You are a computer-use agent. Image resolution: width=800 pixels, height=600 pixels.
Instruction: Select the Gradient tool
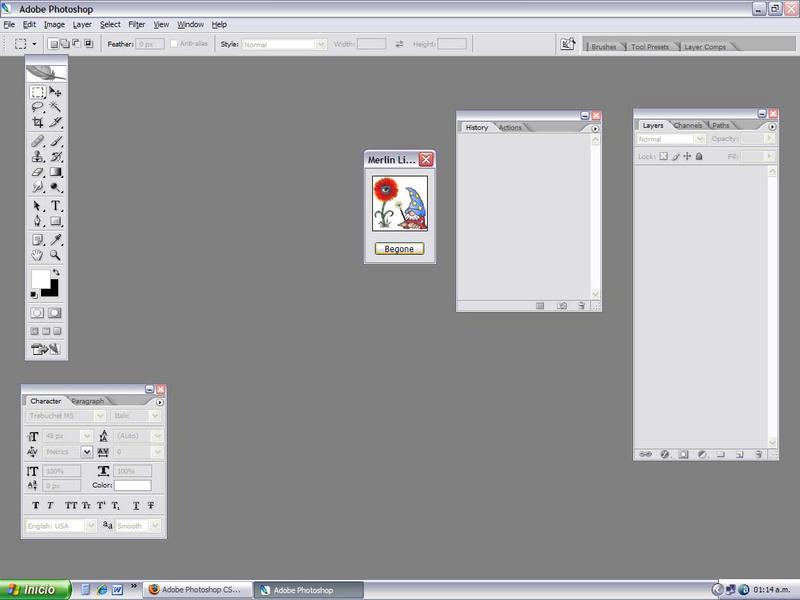[56, 172]
